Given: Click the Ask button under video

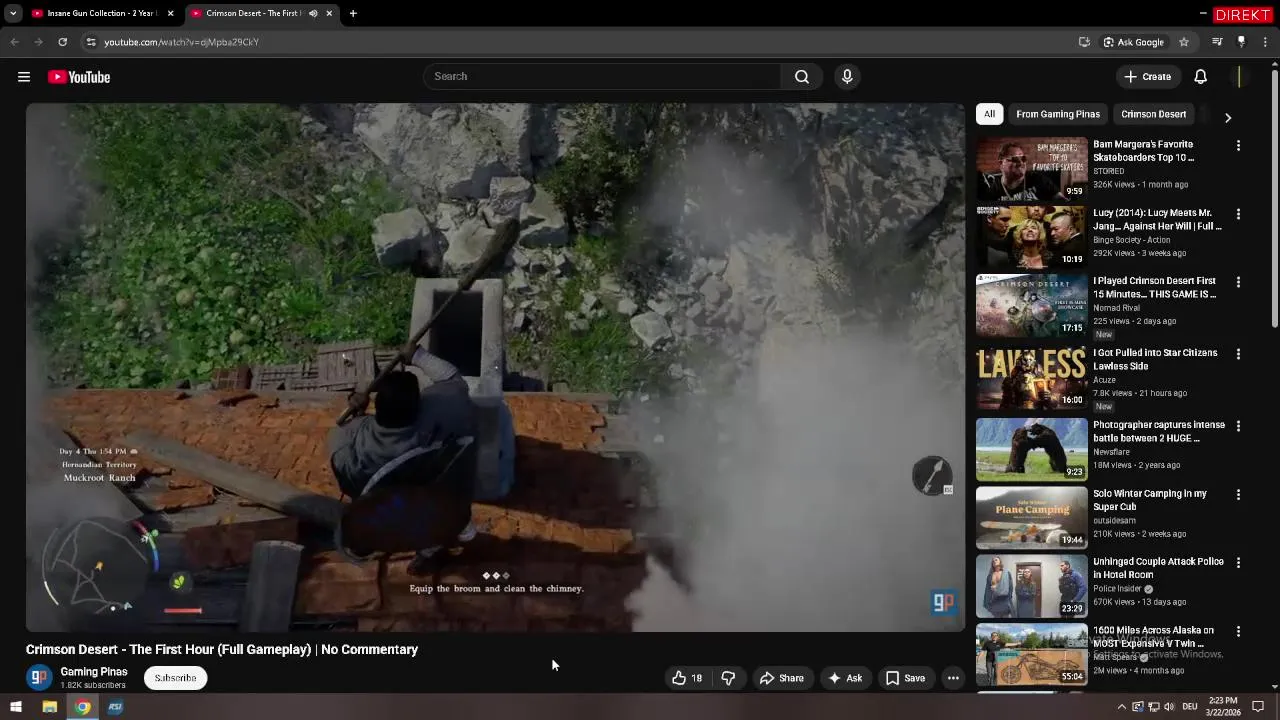Looking at the screenshot, I should (x=844, y=678).
